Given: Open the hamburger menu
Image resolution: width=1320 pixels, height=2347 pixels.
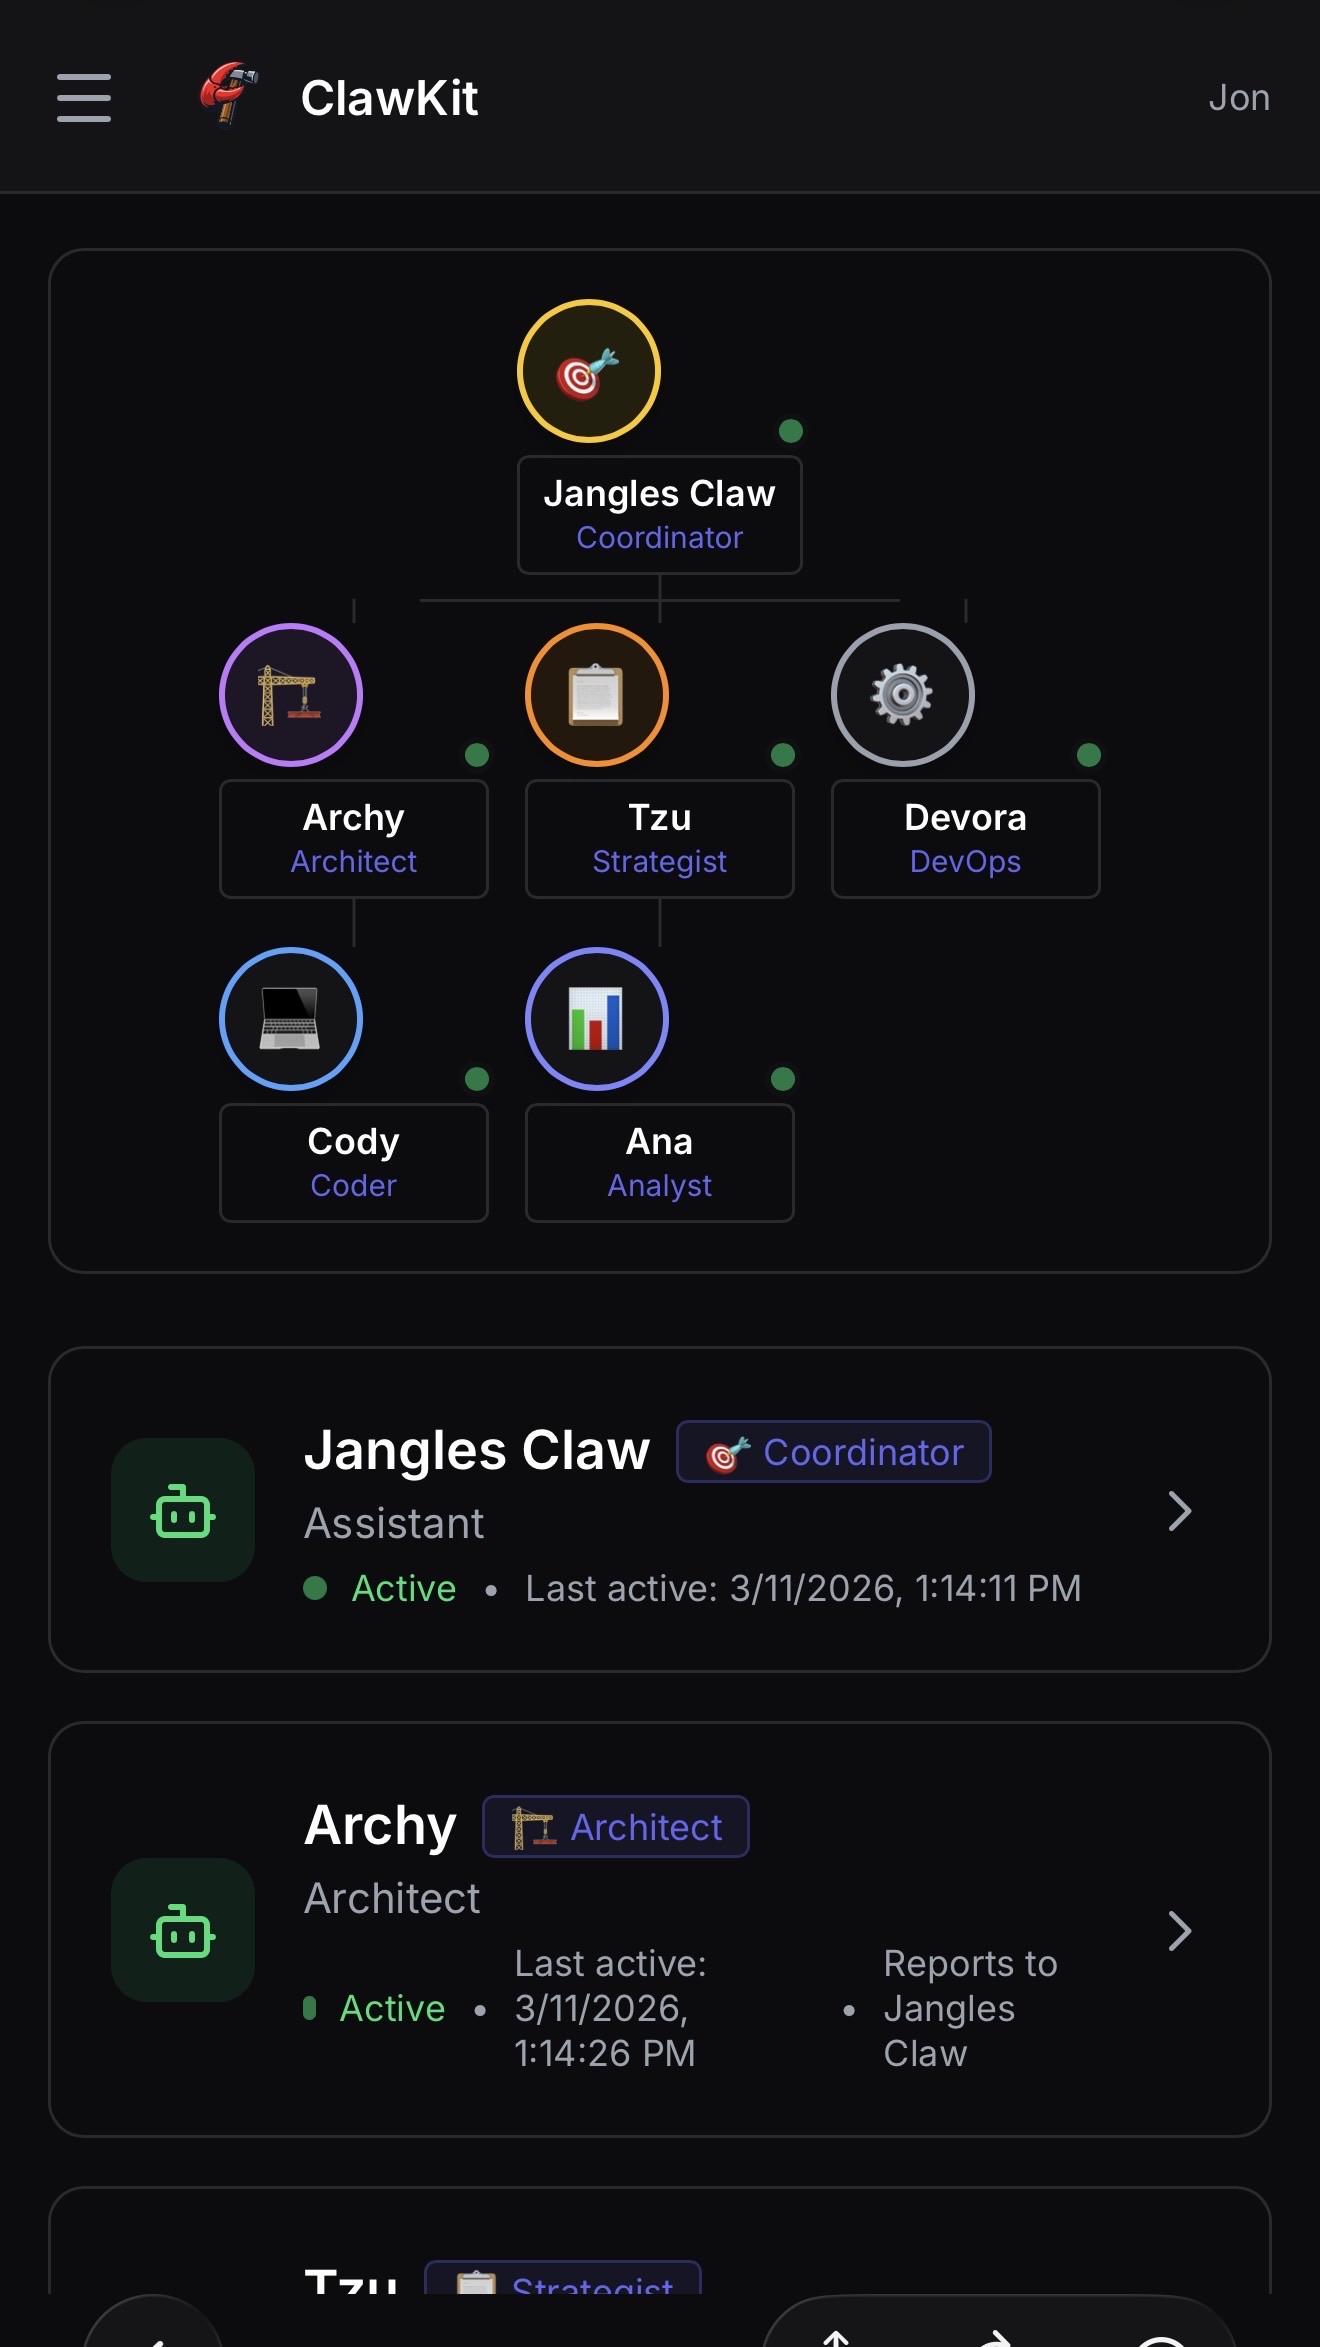Looking at the screenshot, I should point(84,98).
